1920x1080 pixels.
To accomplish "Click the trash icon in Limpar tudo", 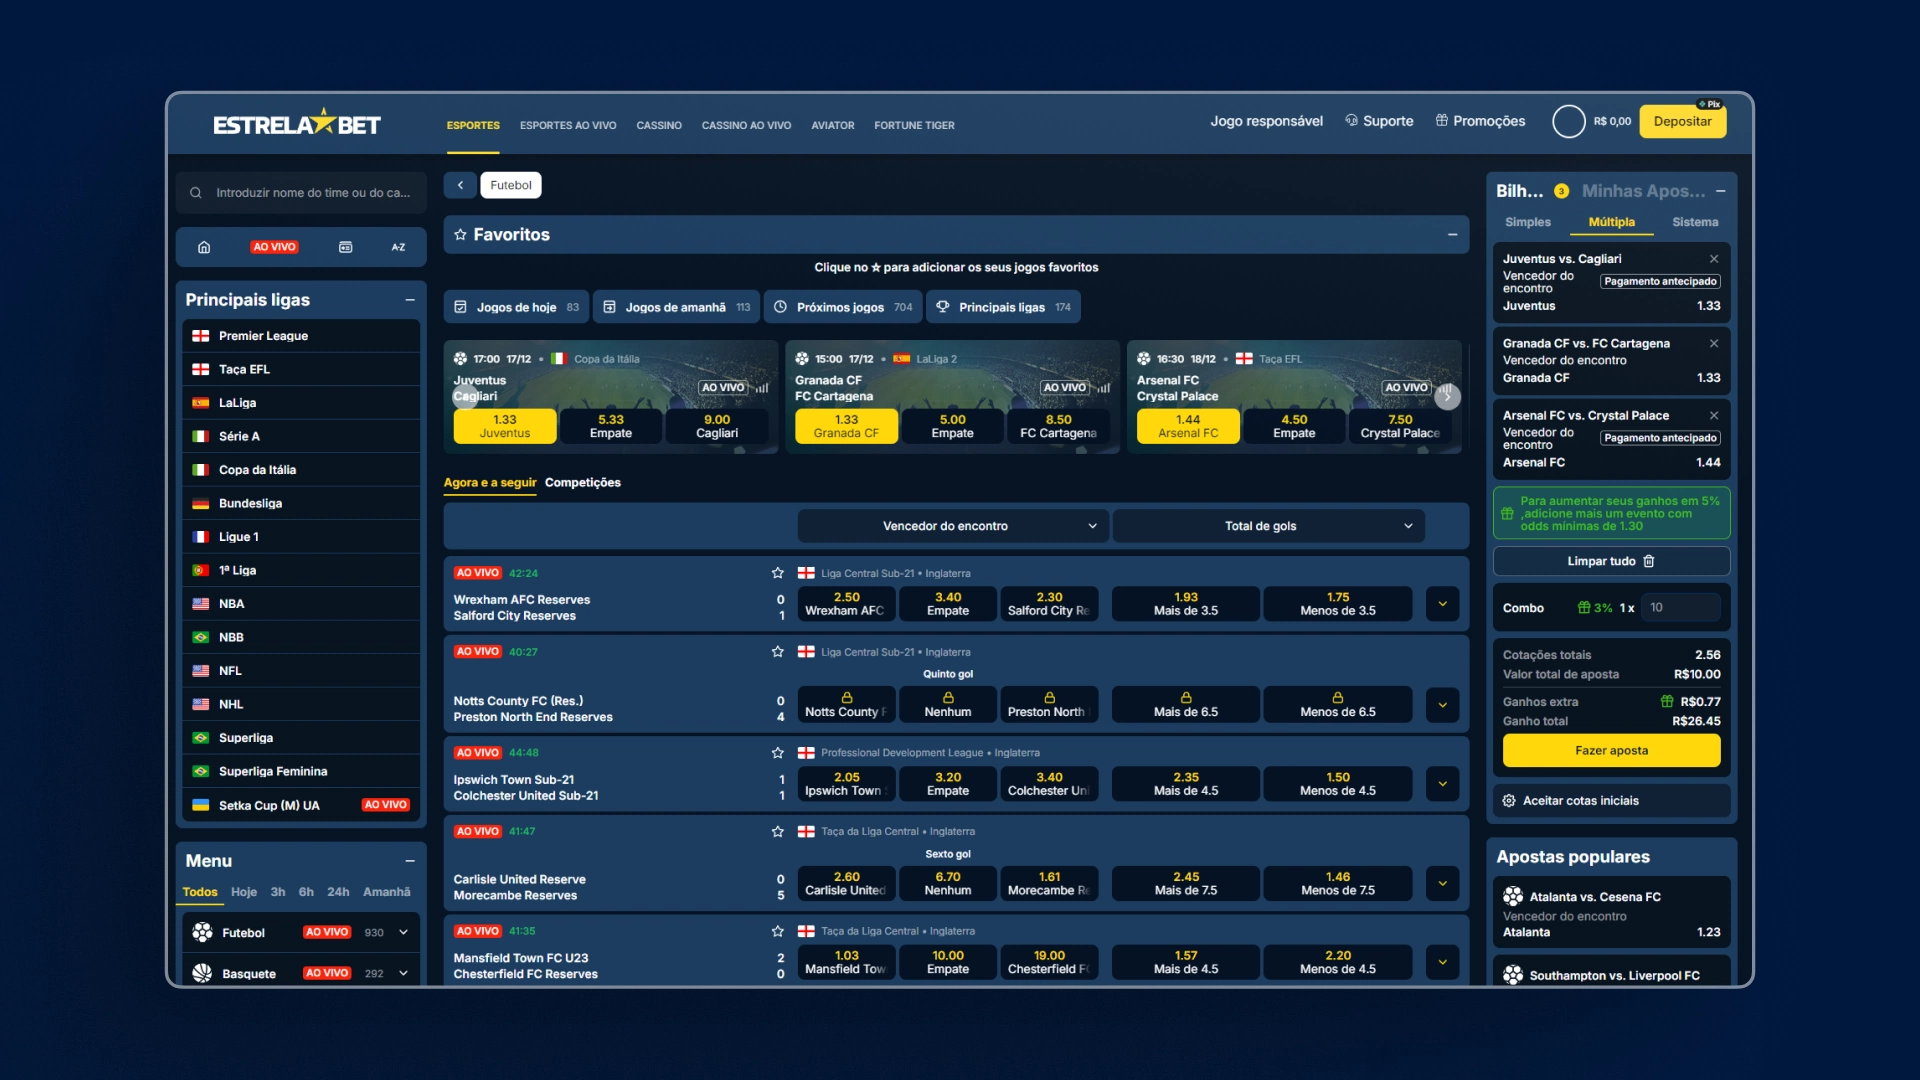I will coord(1649,561).
